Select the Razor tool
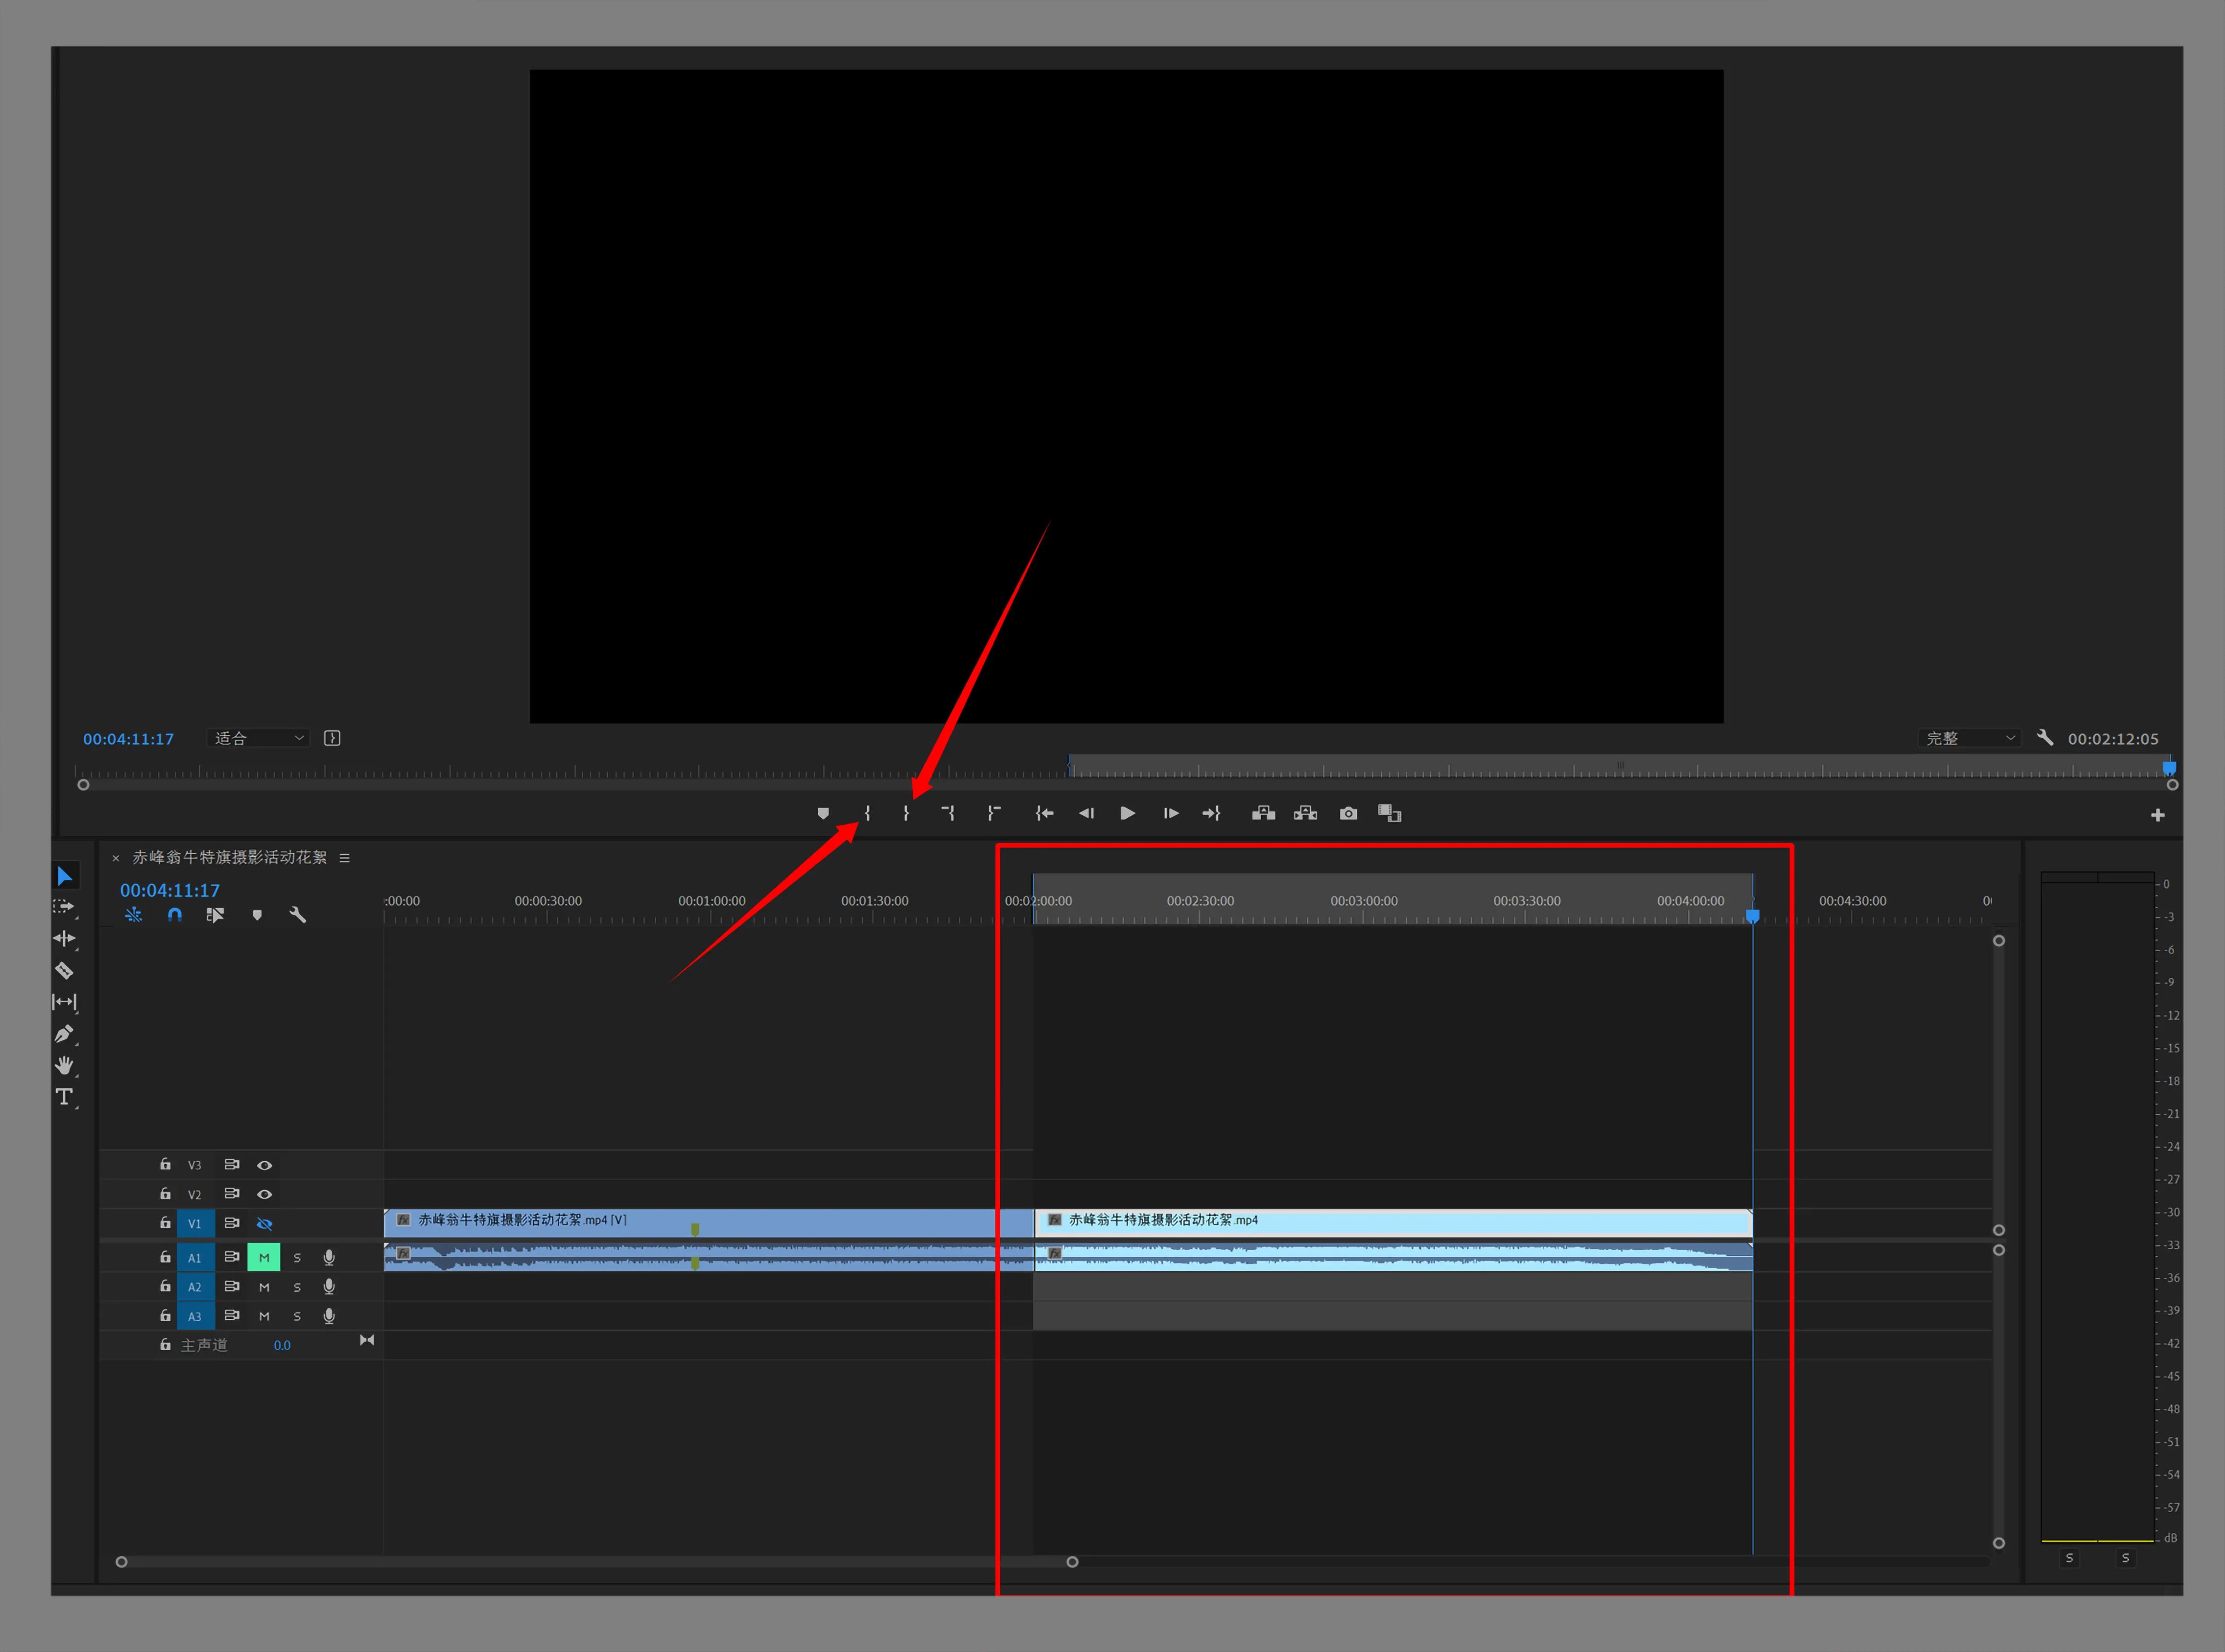This screenshot has width=2225, height=1652. coord(64,971)
